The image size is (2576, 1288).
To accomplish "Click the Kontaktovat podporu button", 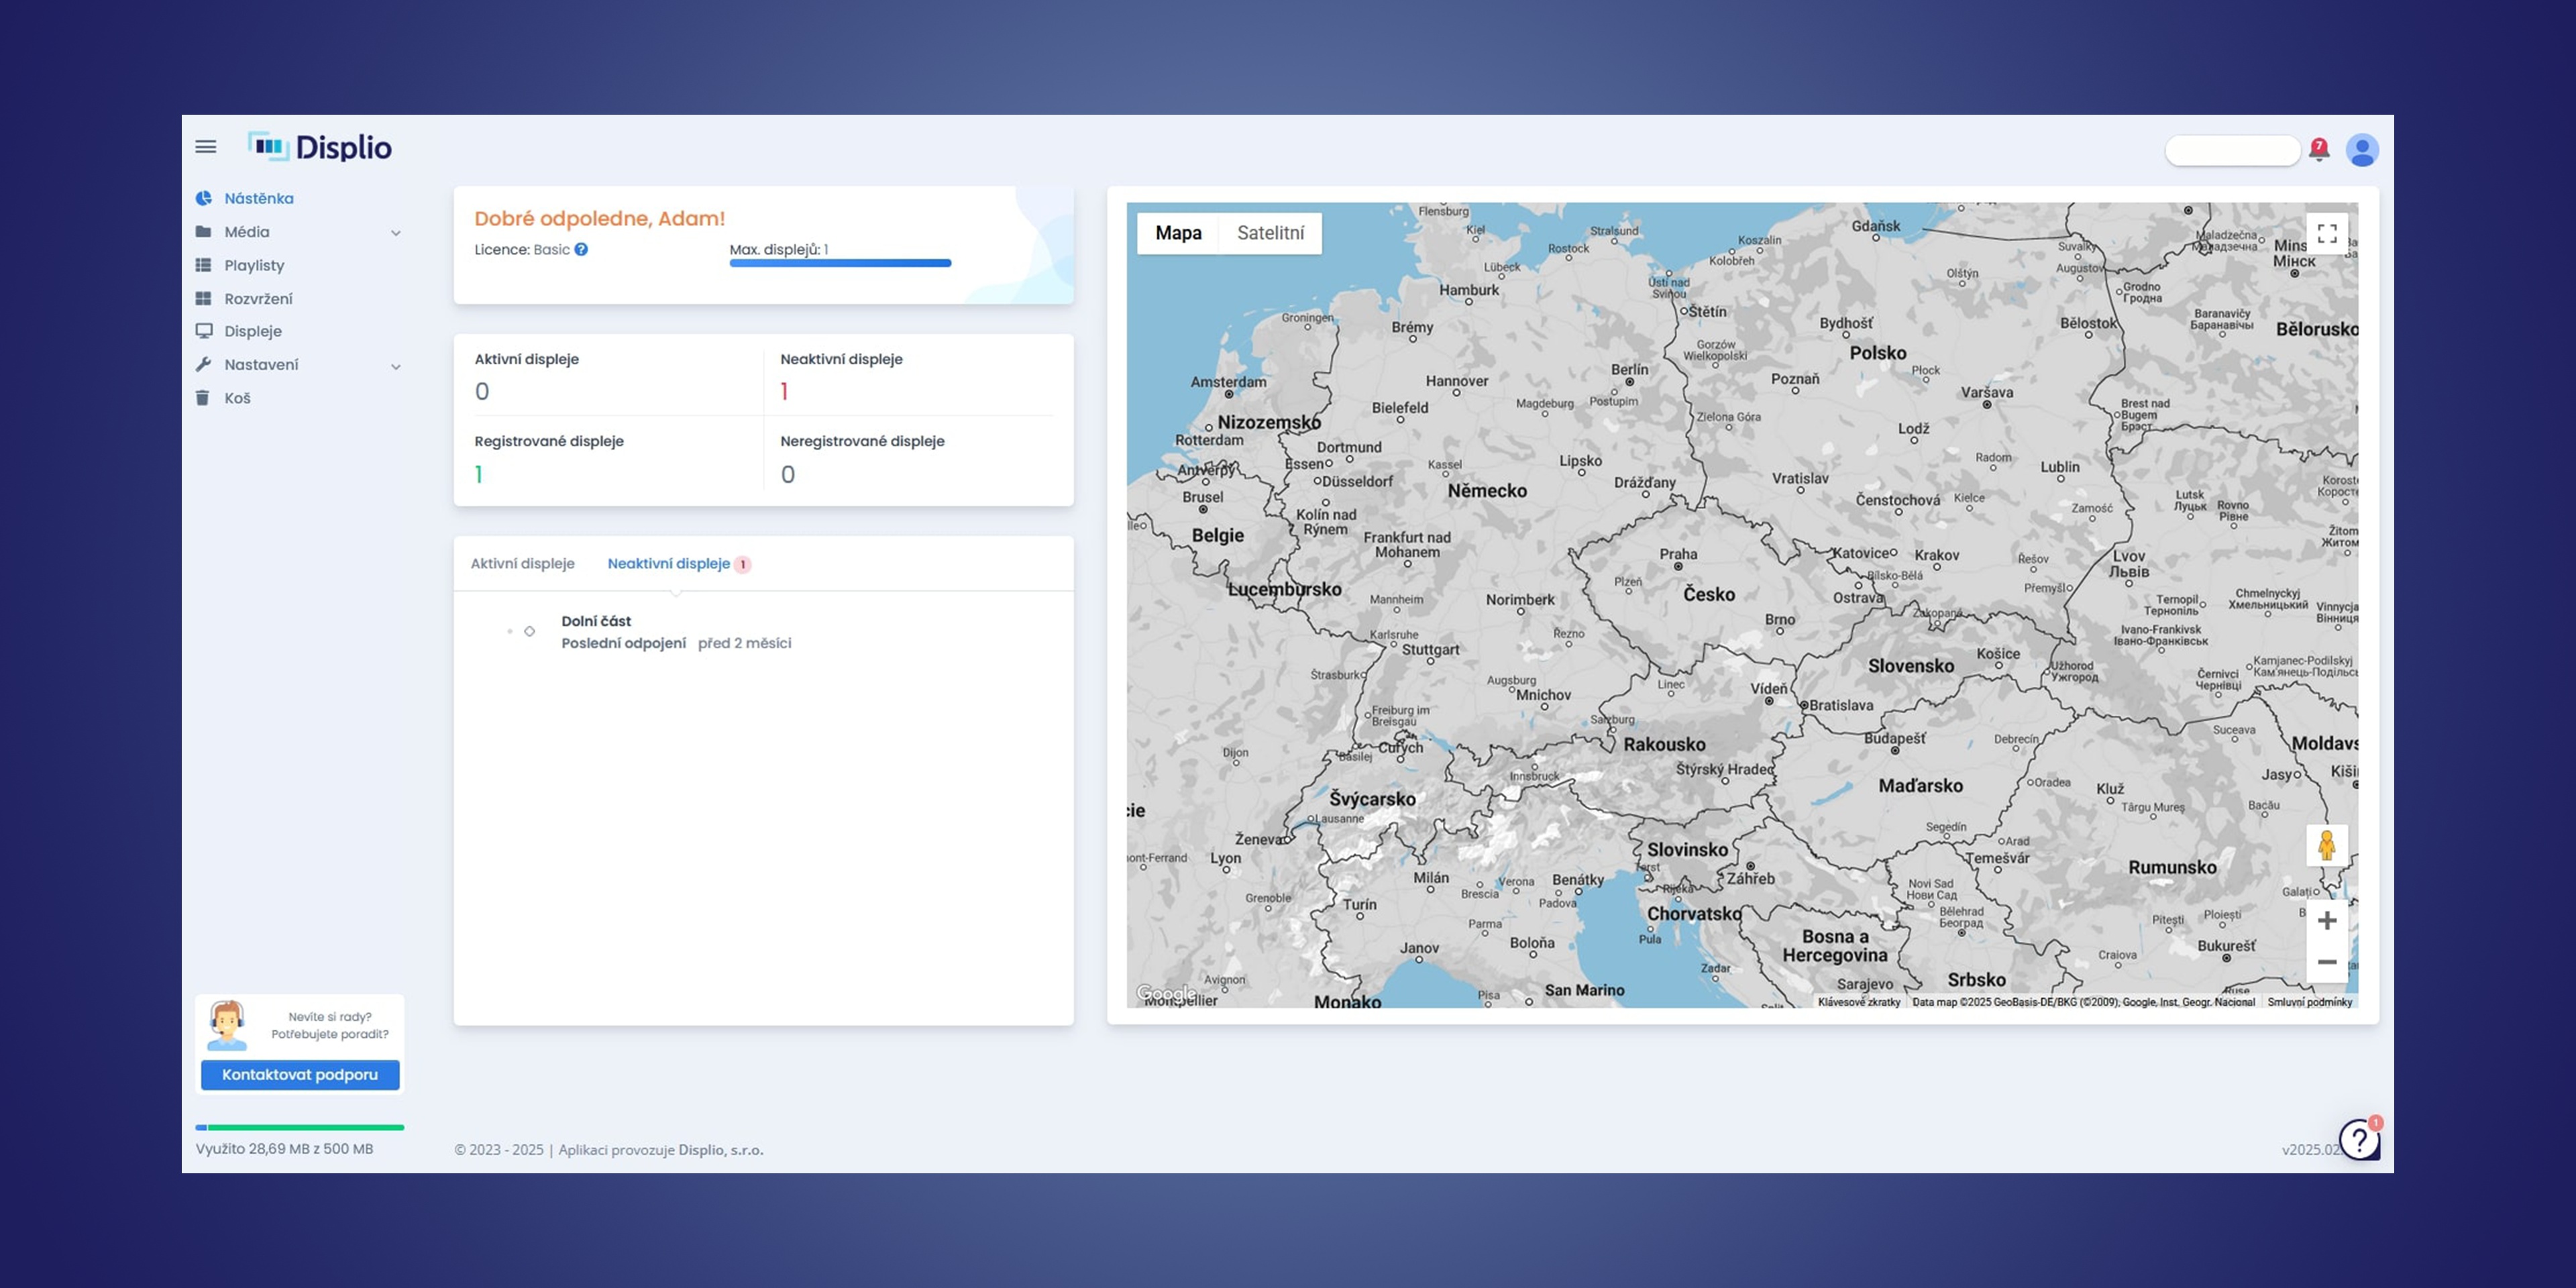I will point(300,1075).
